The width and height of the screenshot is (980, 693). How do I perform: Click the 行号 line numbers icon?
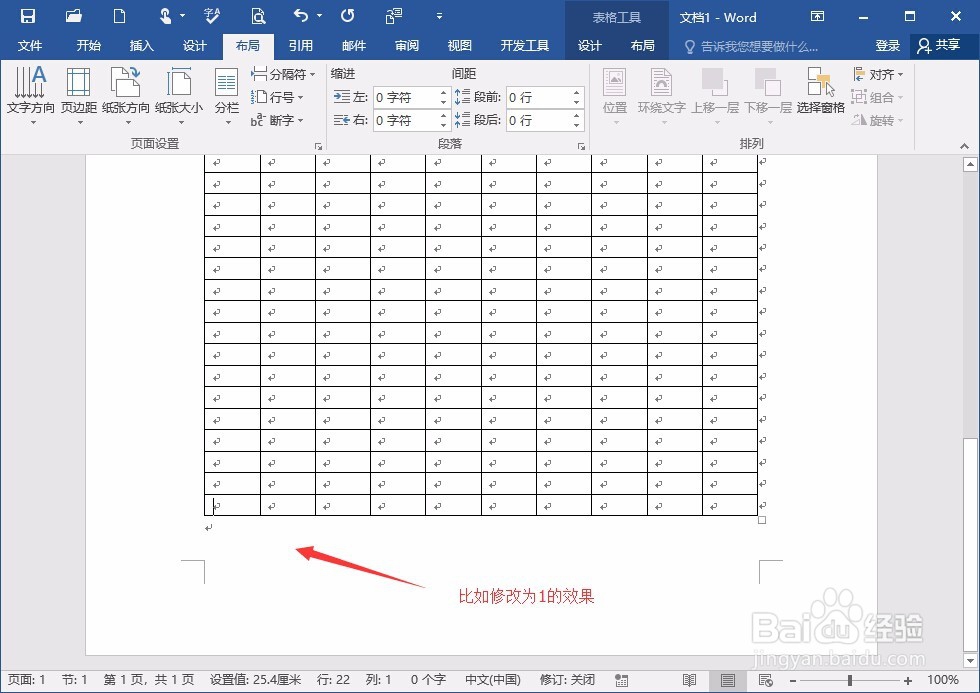coord(262,97)
